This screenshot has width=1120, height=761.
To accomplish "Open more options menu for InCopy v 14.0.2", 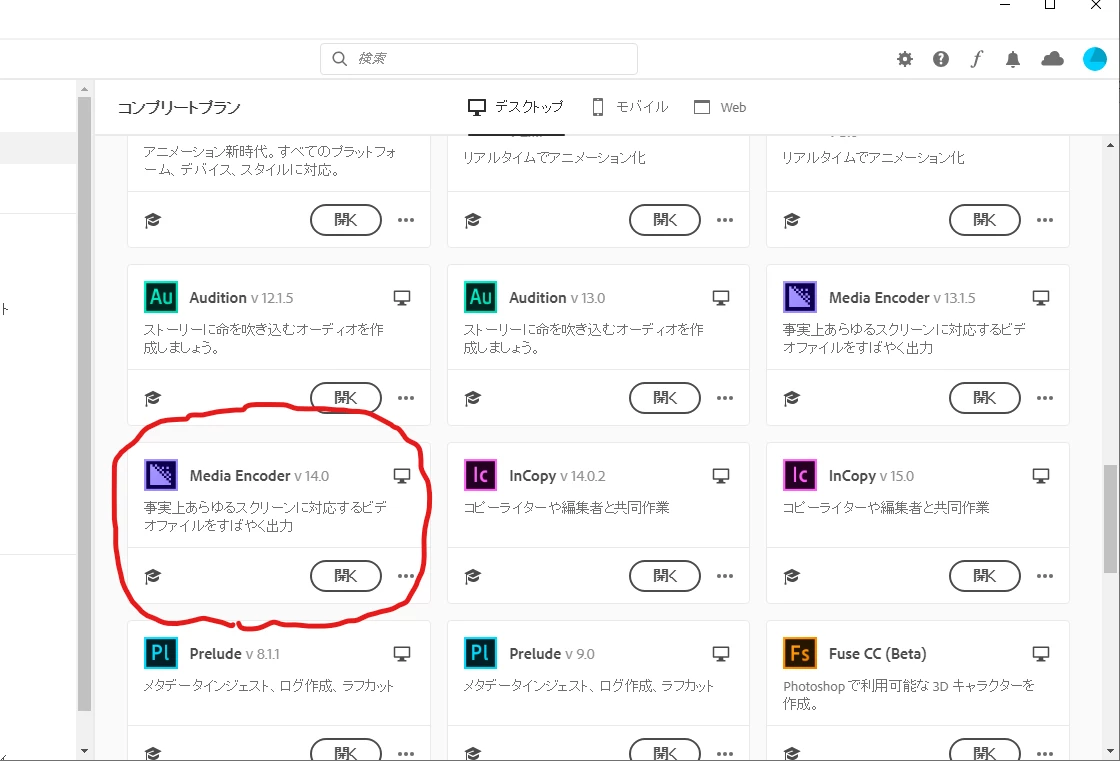I will 725,576.
